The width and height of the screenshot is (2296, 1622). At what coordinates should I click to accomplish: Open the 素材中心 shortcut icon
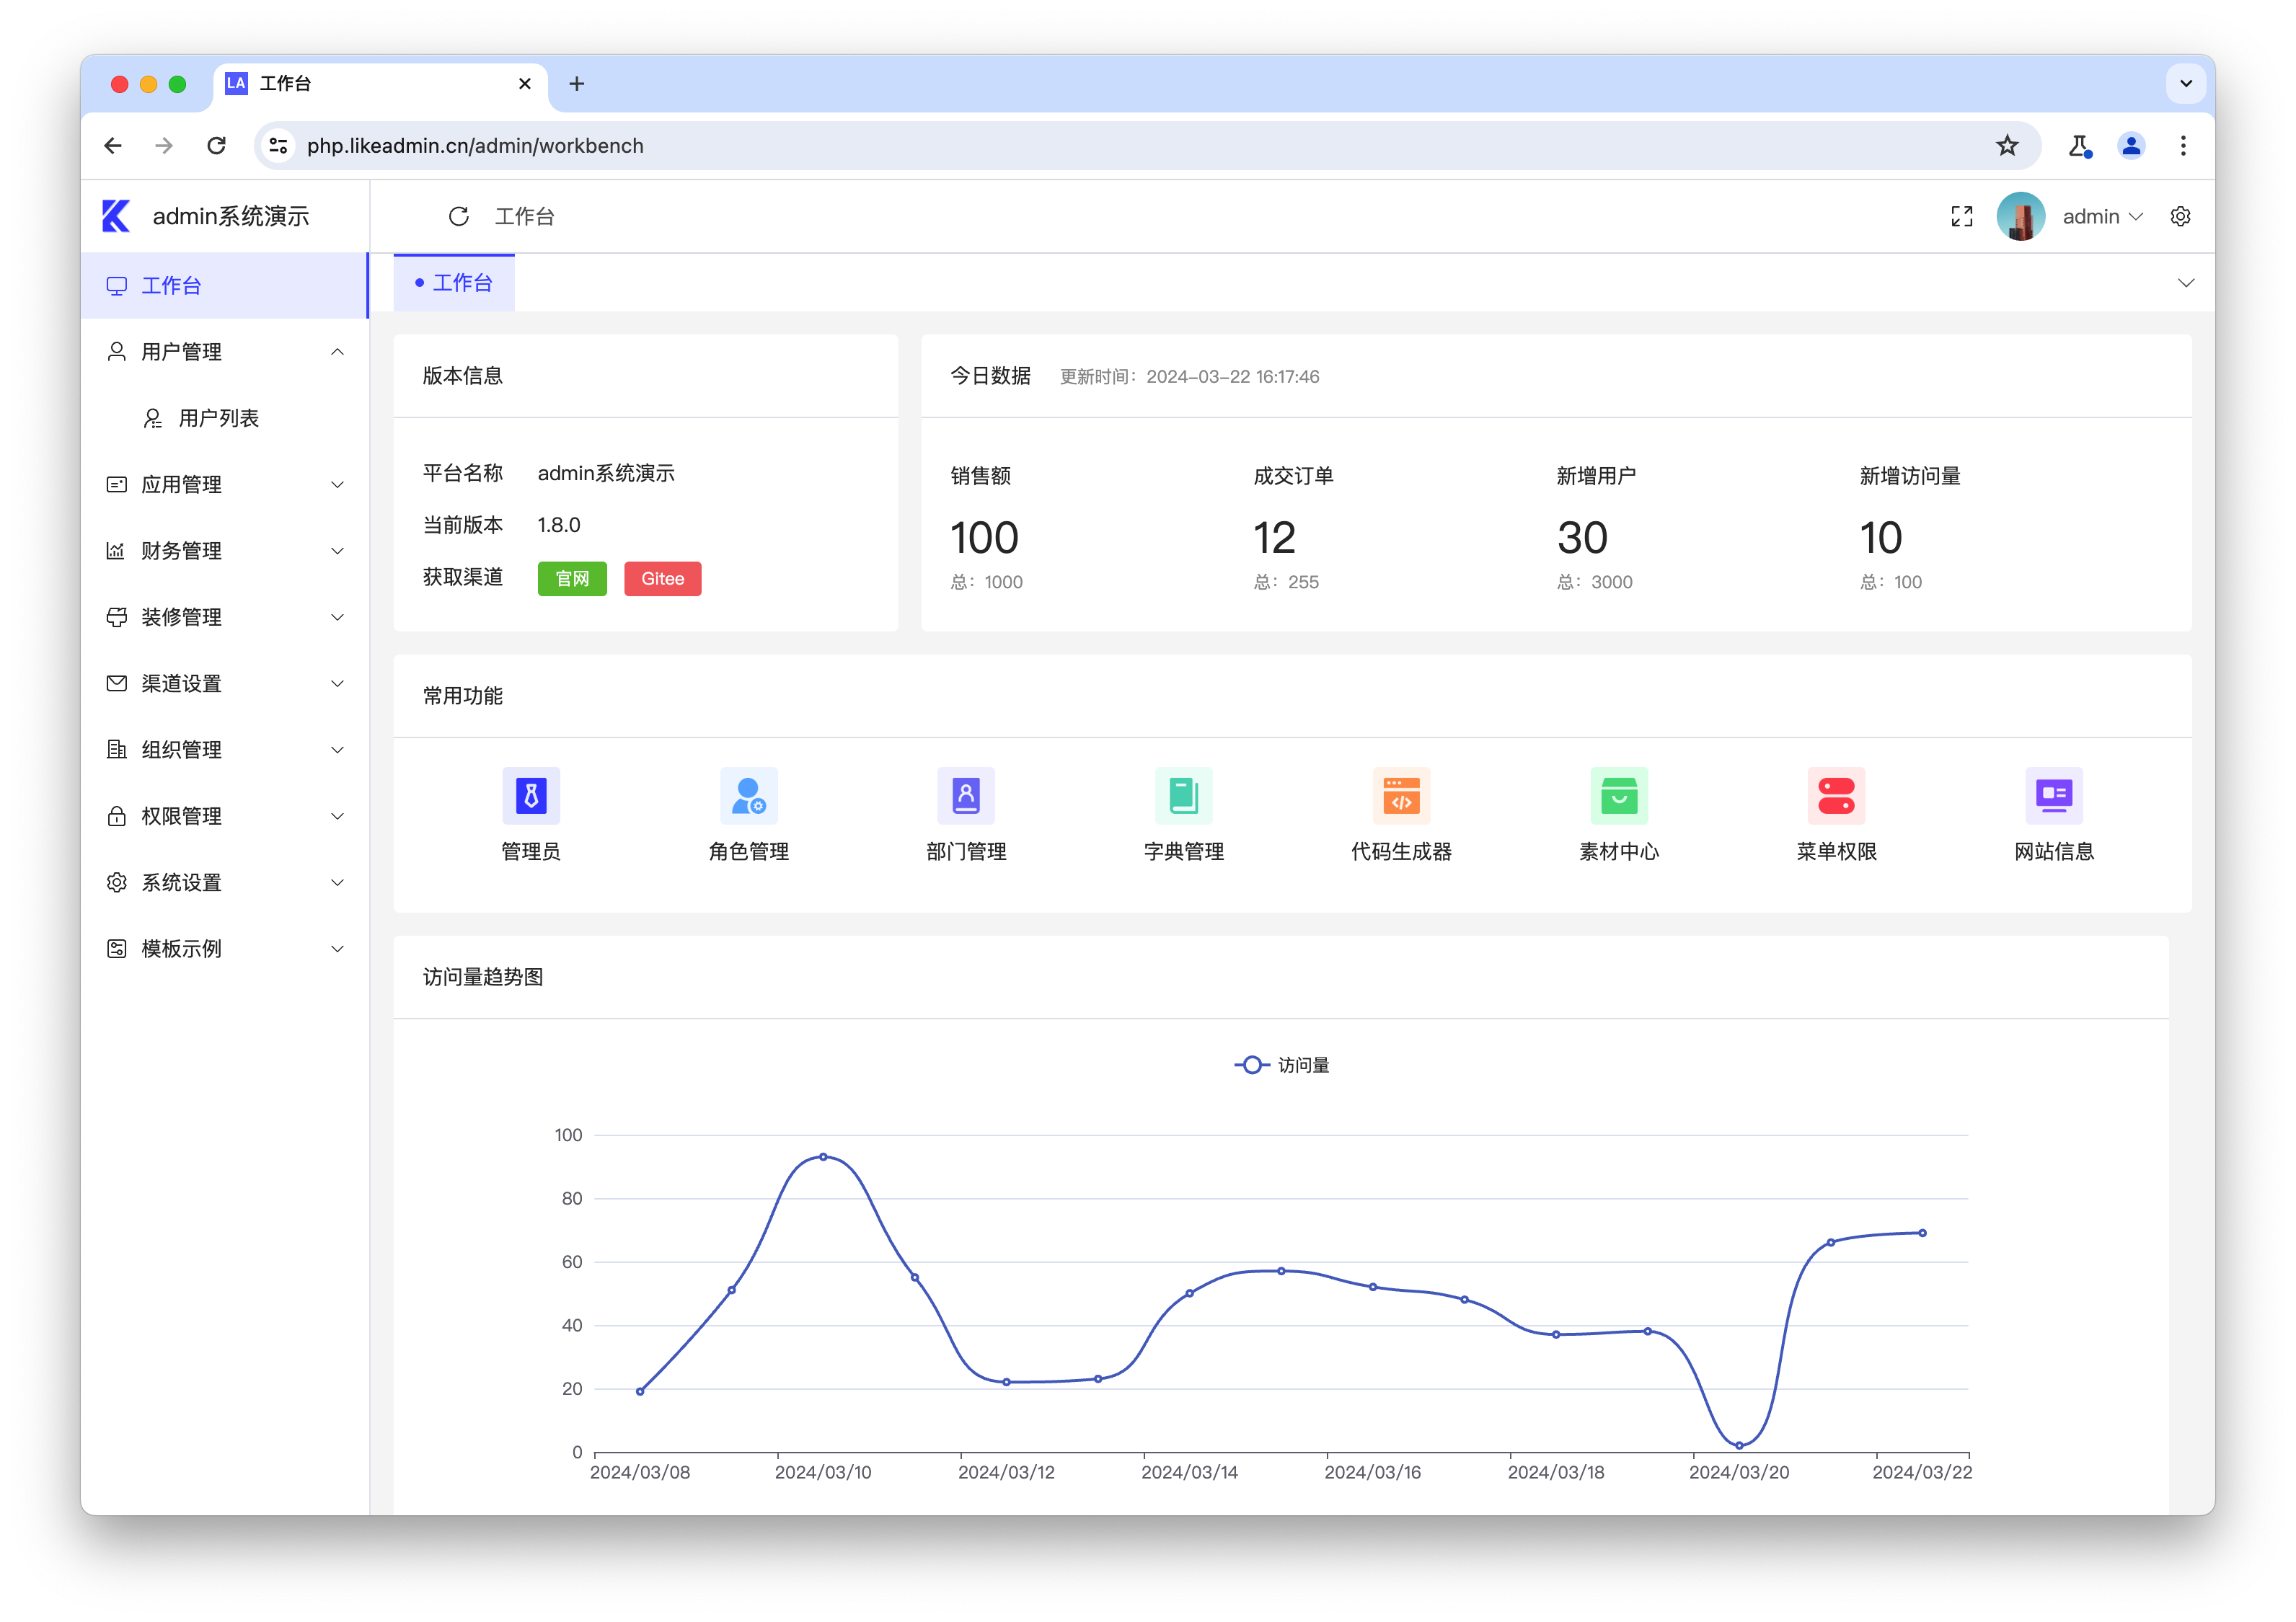point(1618,797)
